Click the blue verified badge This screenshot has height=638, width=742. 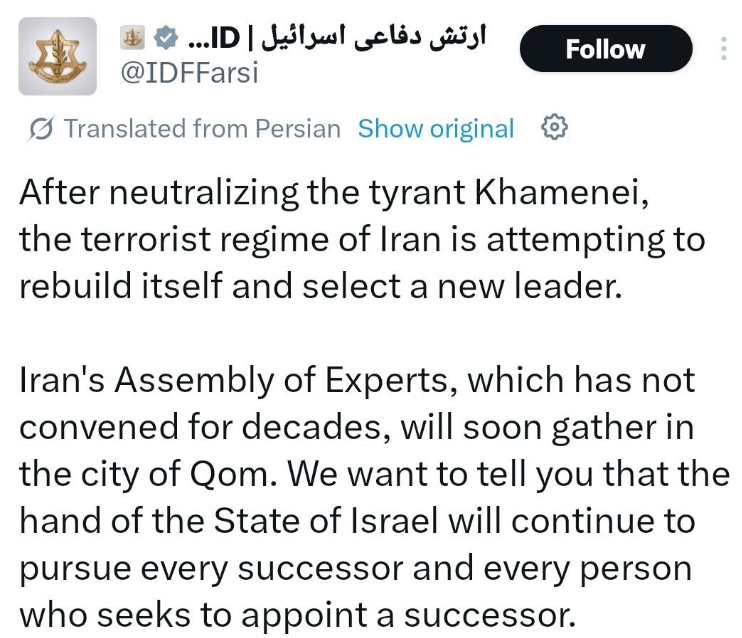pos(167,36)
